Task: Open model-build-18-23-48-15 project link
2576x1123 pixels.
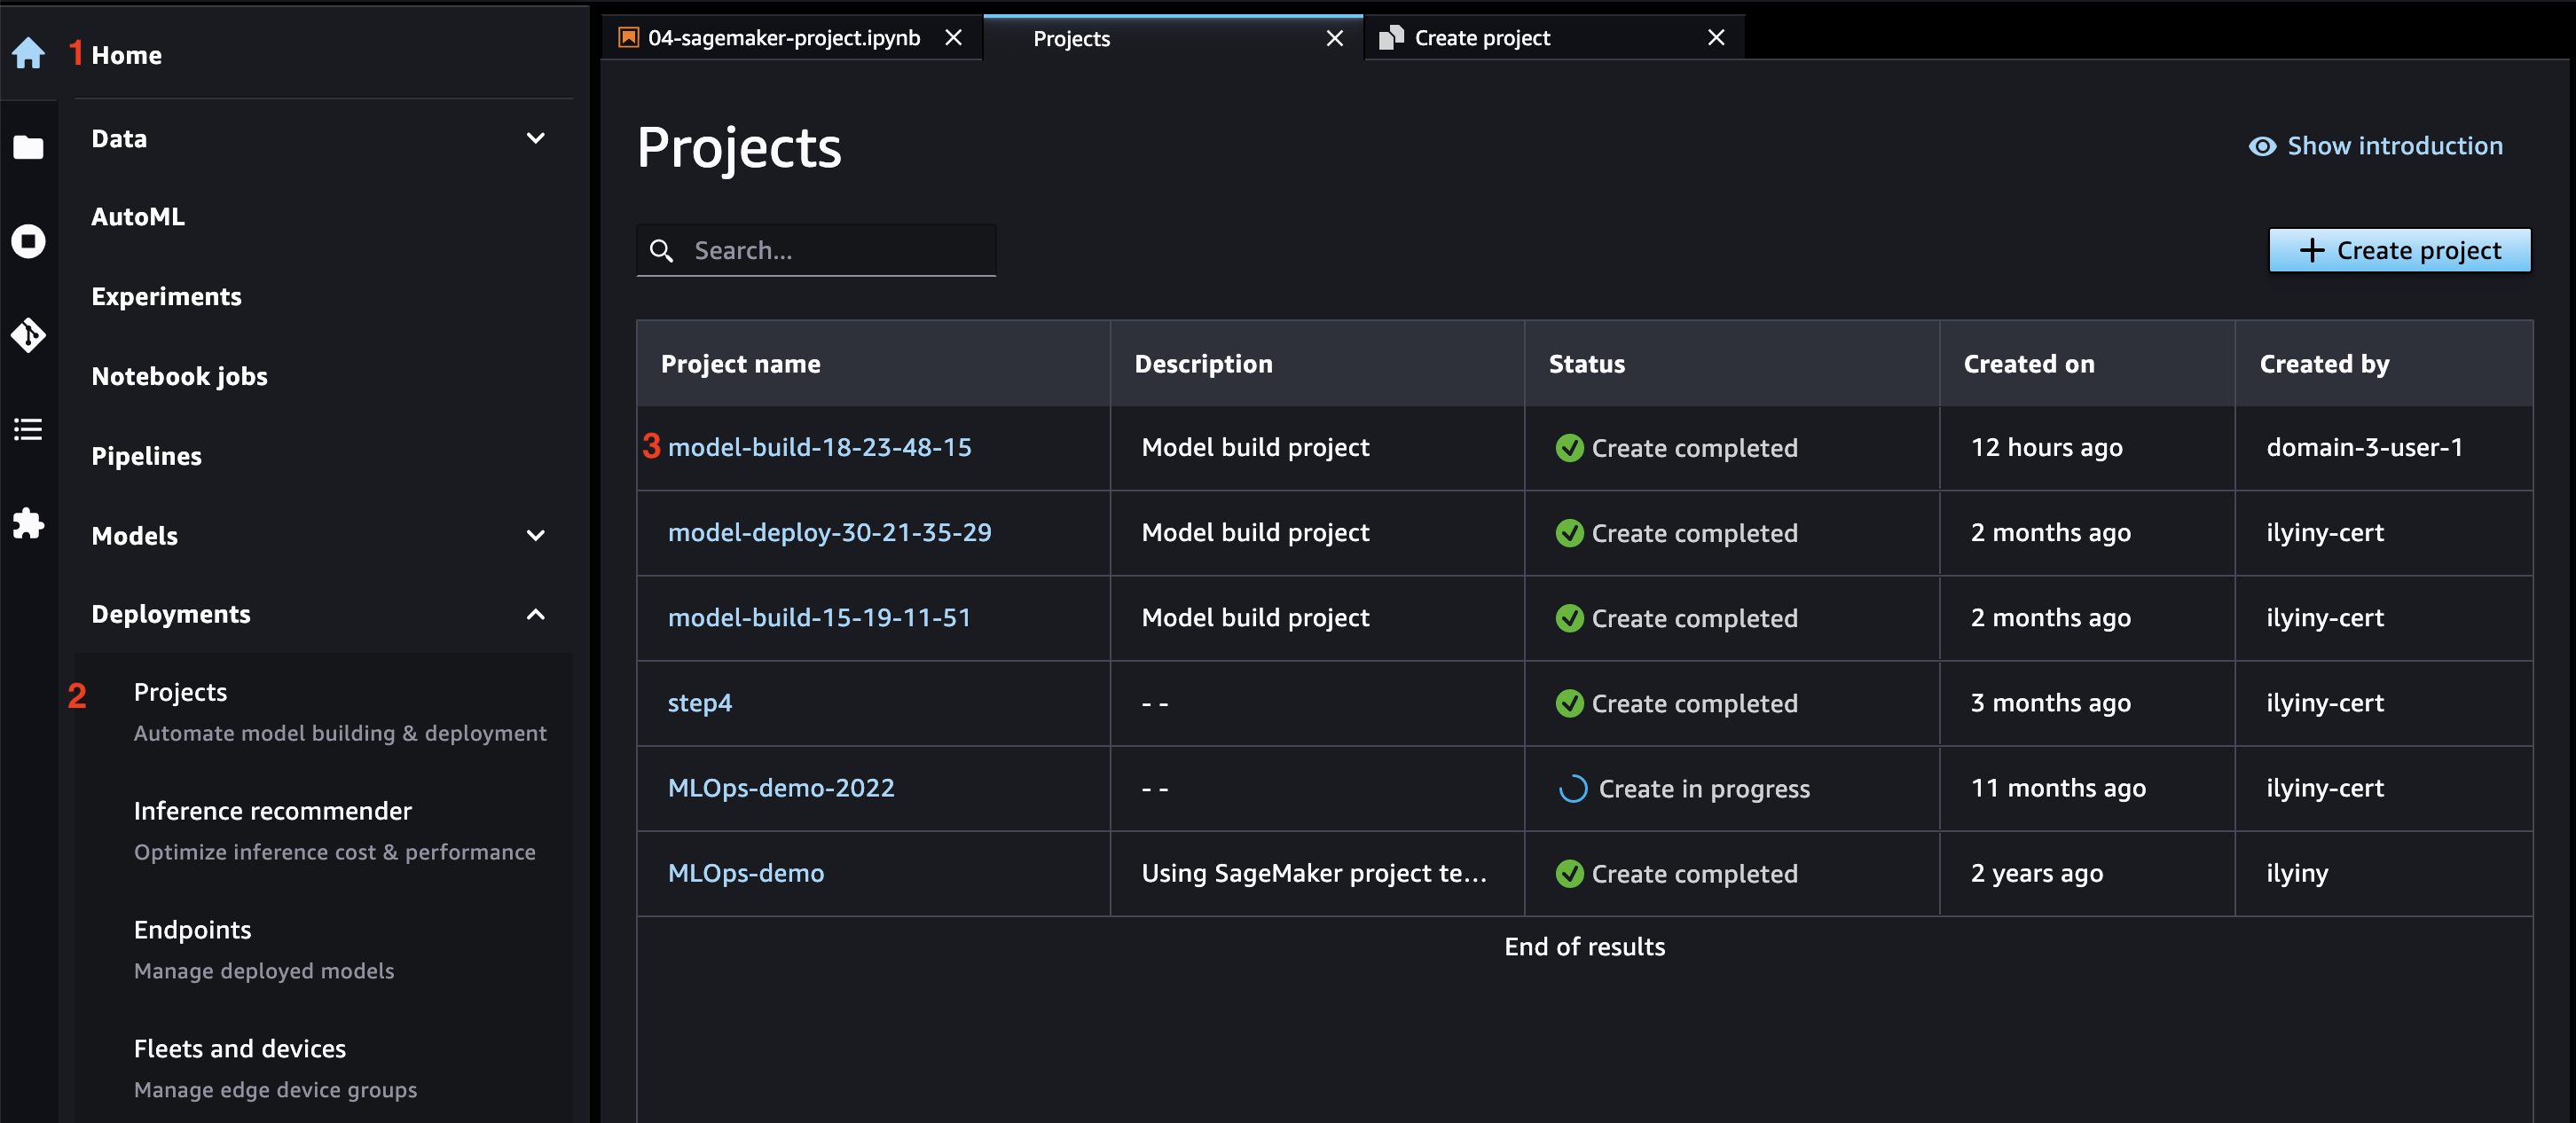Action: click(819, 447)
